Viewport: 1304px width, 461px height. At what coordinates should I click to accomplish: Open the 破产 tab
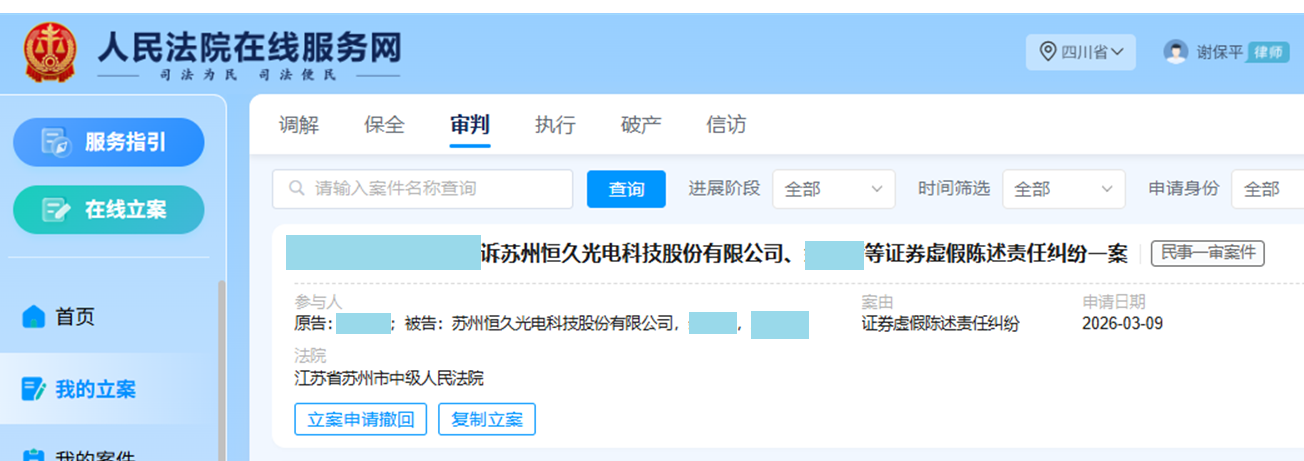coord(641,125)
